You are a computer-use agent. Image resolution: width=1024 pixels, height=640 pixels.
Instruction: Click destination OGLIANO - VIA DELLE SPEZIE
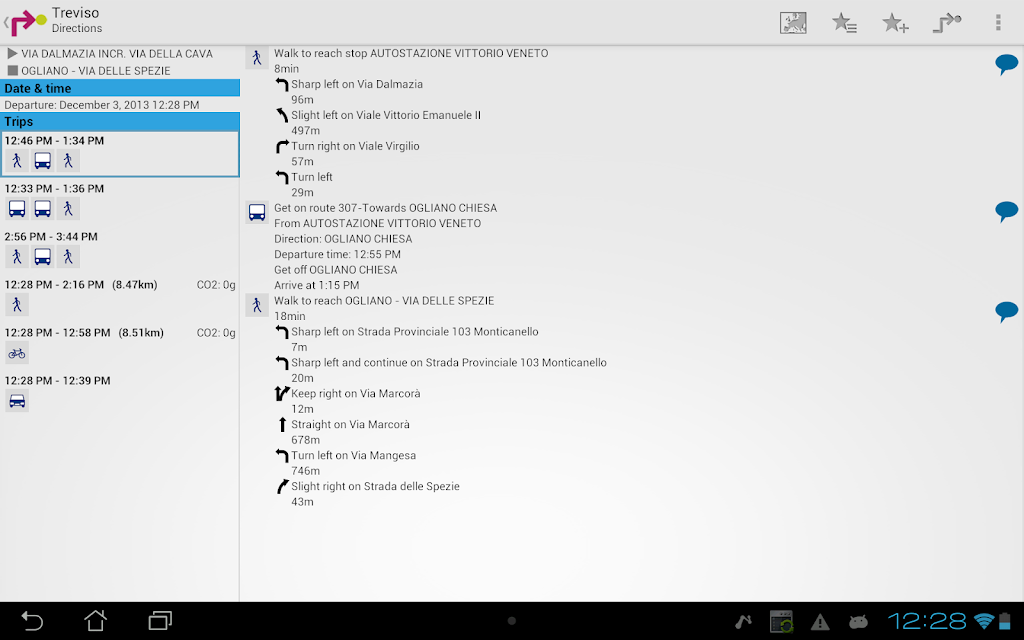[95, 71]
